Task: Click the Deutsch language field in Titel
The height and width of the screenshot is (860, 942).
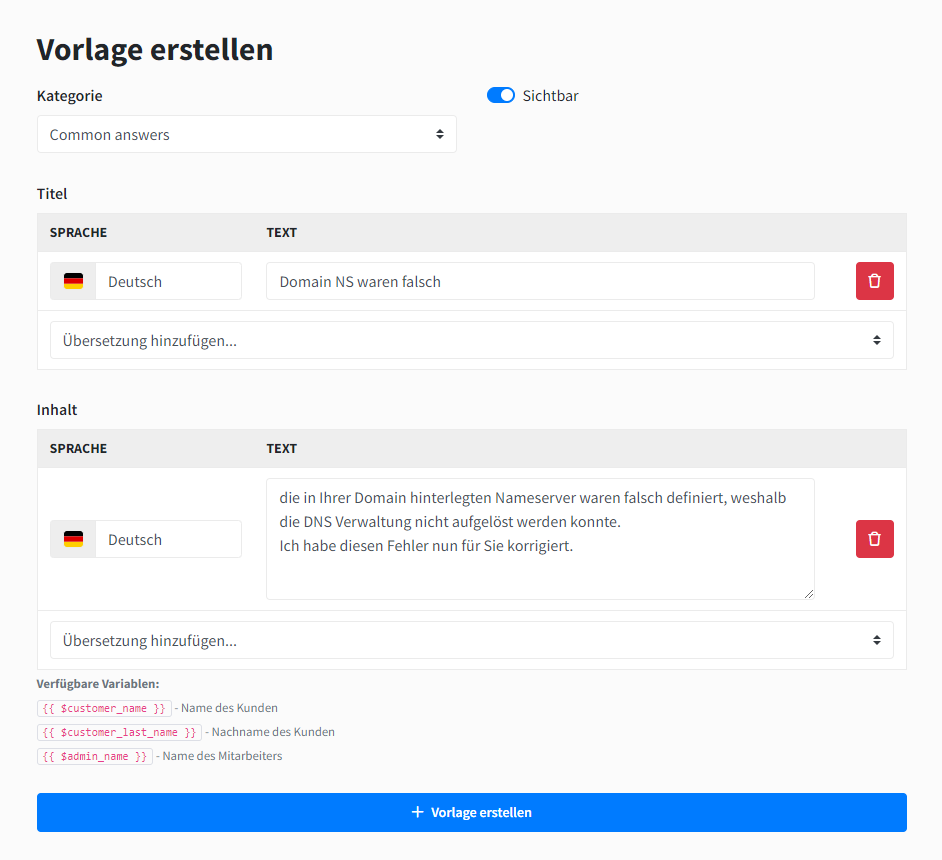Action: point(168,281)
